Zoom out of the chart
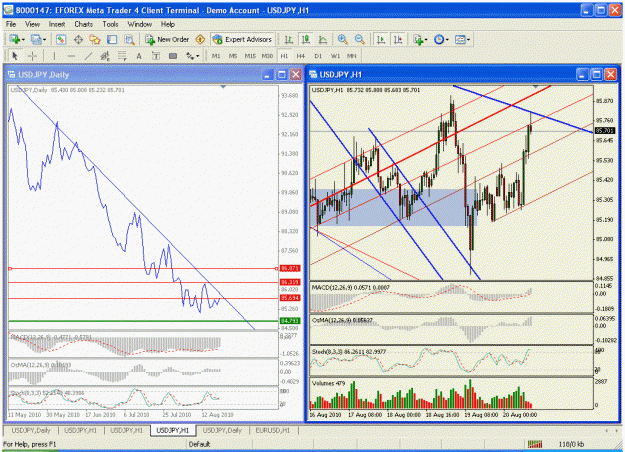Image resolution: width=625 pixels, height=452 pixels. (x=360, y=39)
